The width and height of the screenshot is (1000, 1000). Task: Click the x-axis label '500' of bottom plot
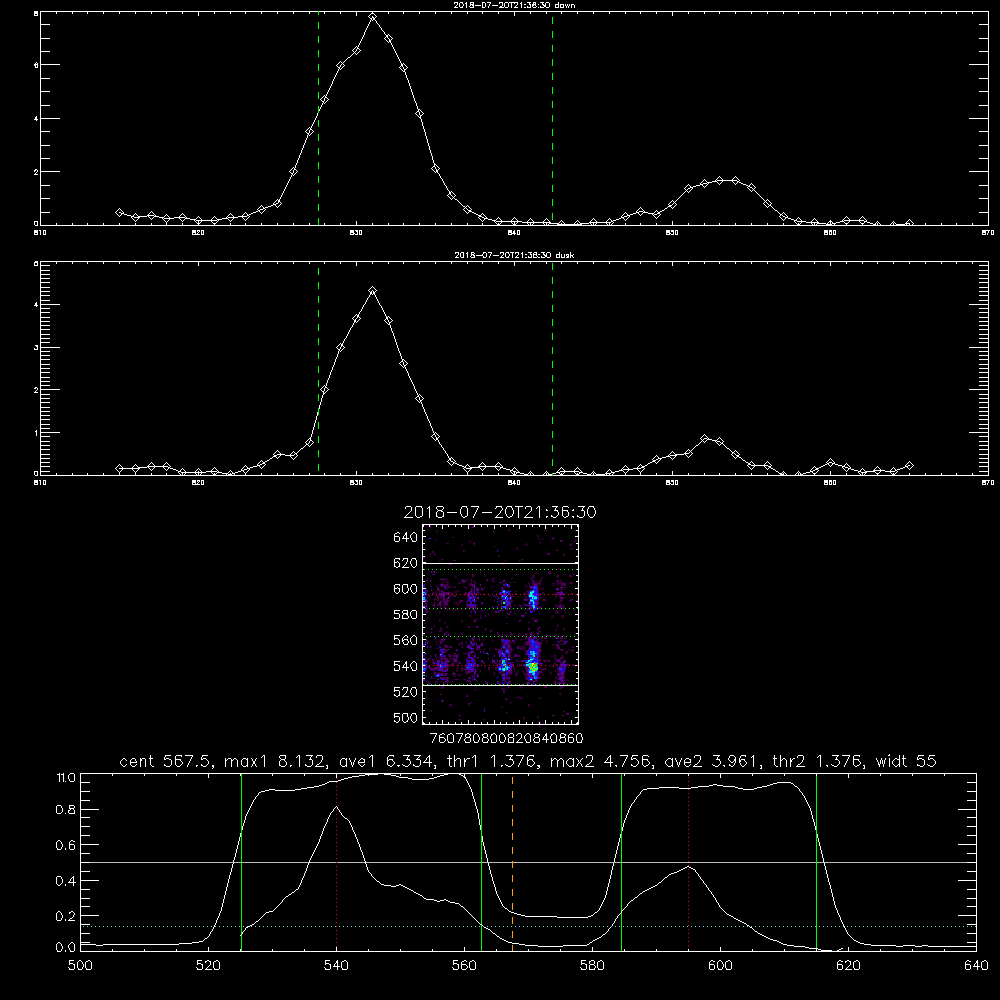click(80, 966)
